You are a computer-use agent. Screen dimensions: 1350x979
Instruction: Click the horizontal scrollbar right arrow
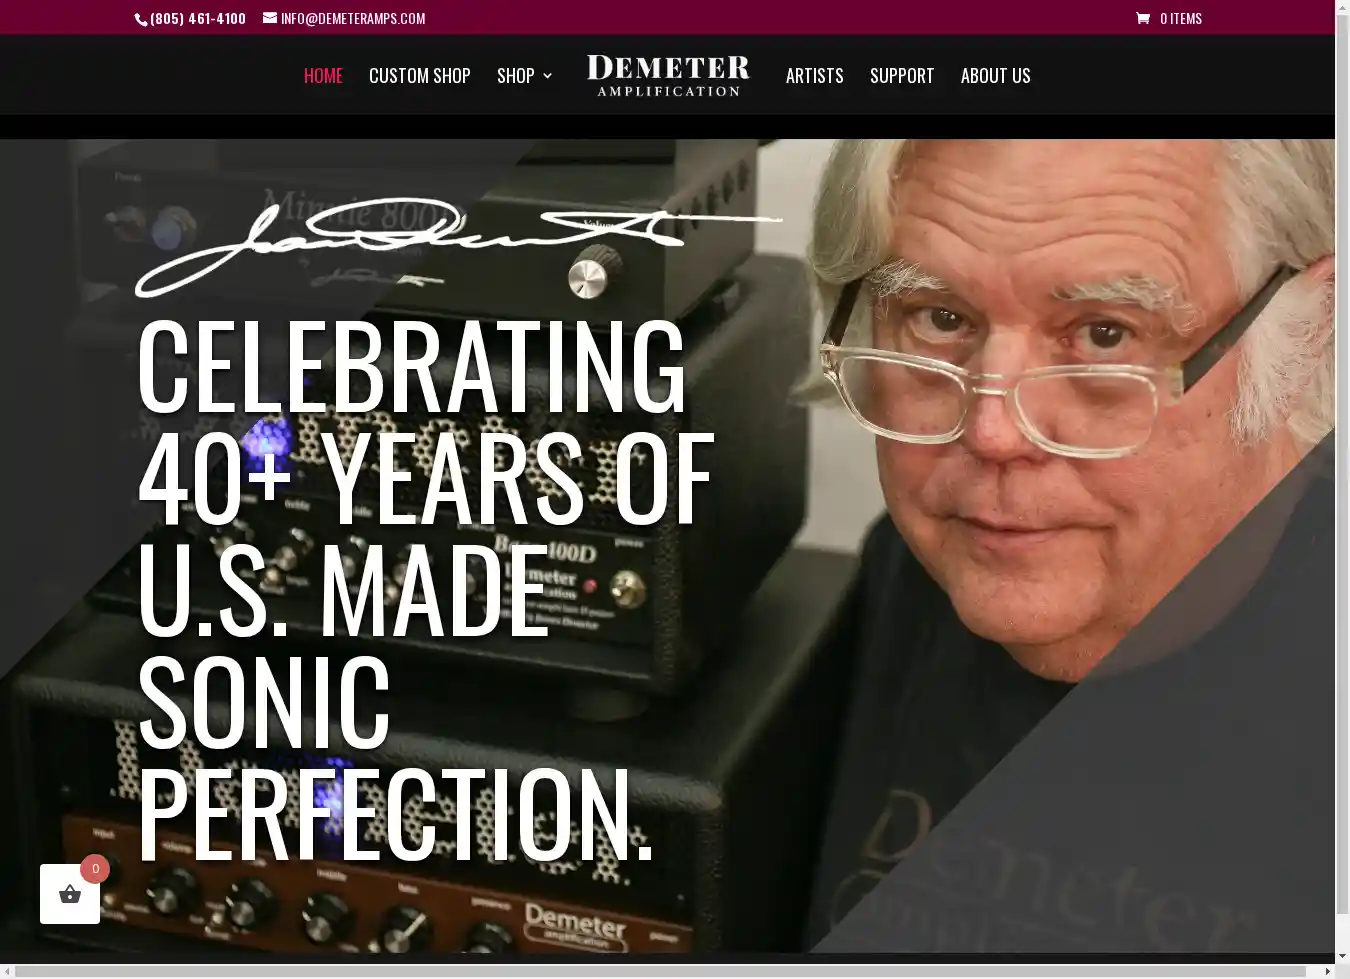(x=1328, y=971)
